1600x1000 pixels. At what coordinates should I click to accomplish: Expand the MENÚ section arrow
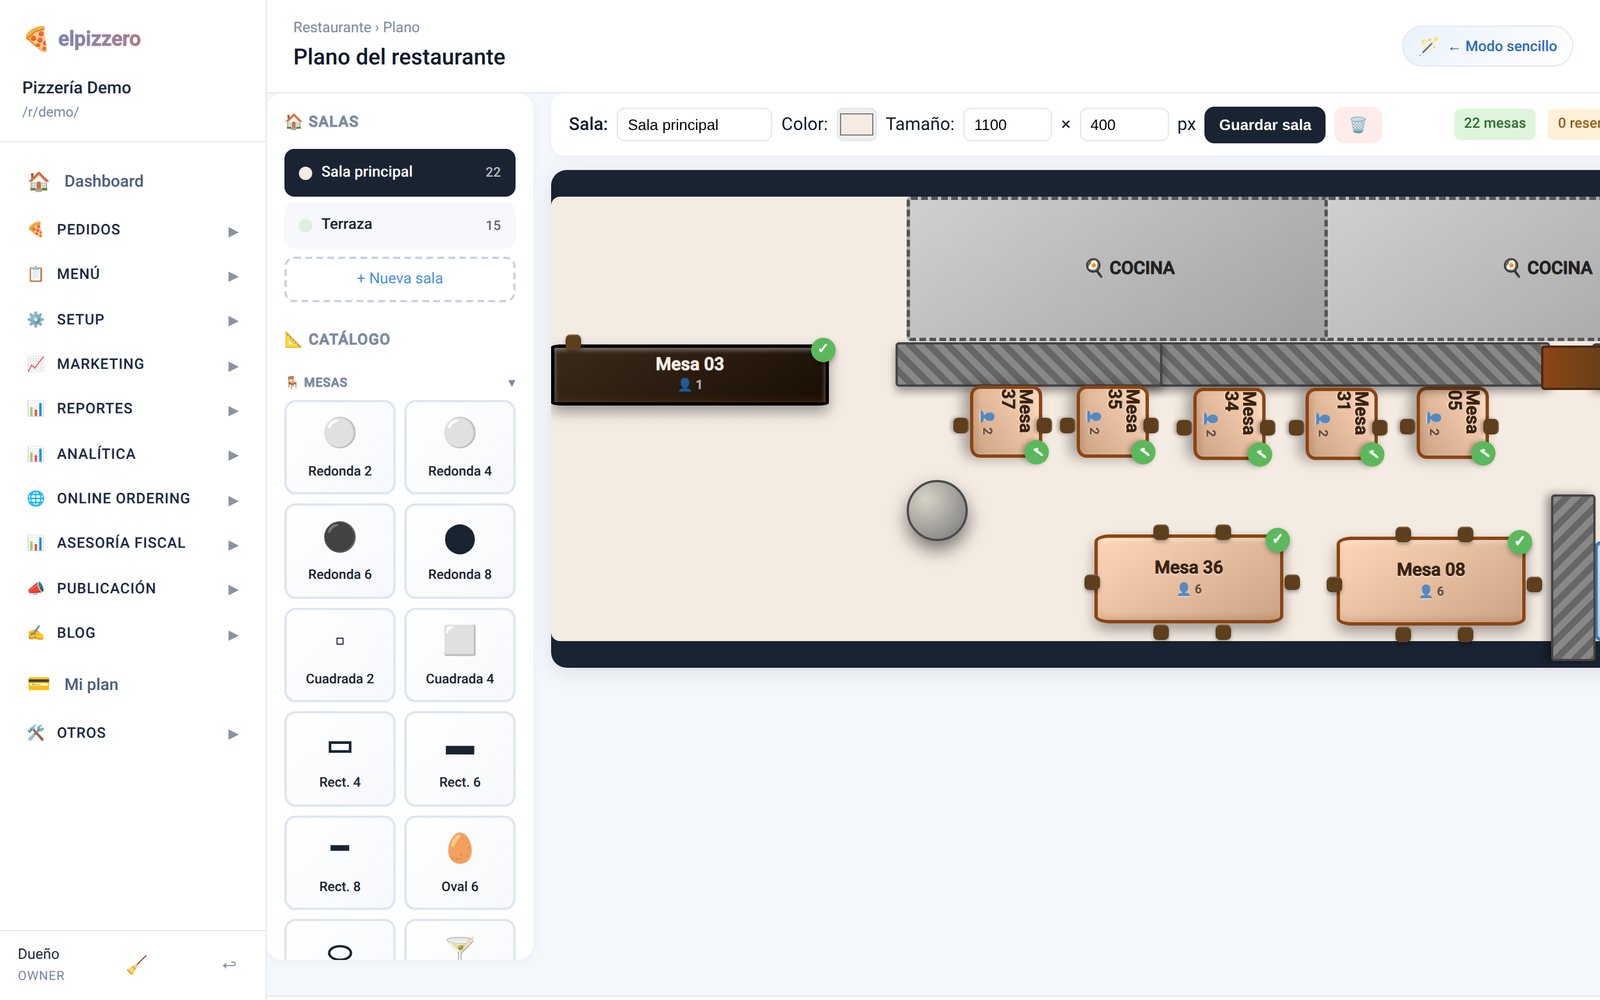click(x=233, y=276)
